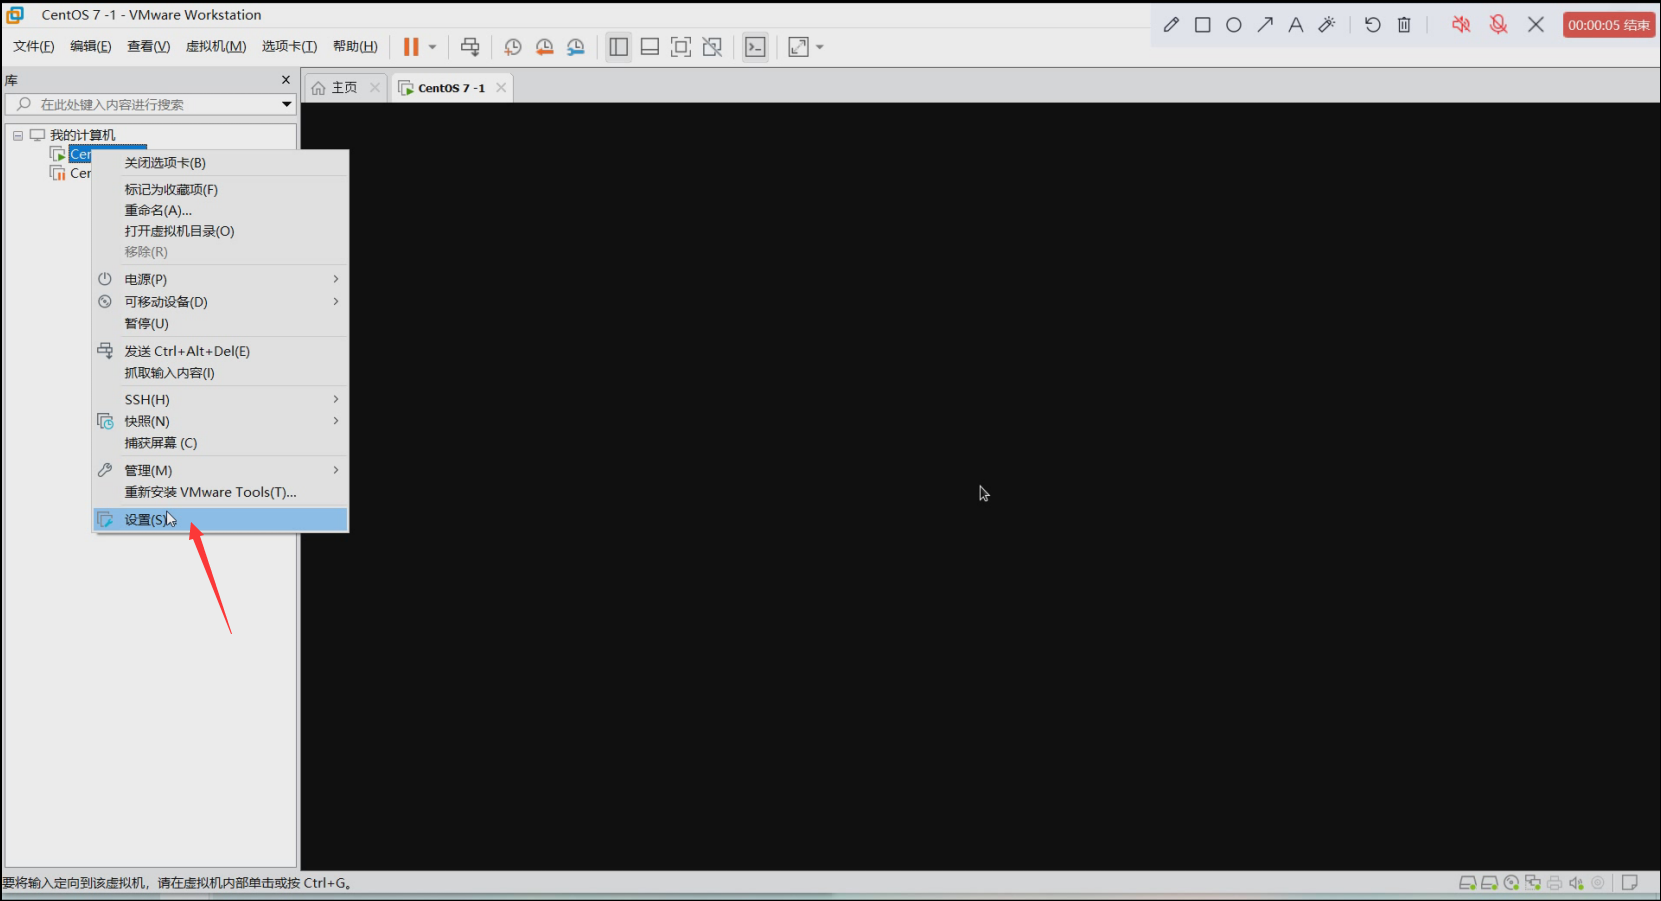Viewport: 1661px width, 901px height.
Task: Click the printer status bar icon
Action: click(x=1554, y=883)
